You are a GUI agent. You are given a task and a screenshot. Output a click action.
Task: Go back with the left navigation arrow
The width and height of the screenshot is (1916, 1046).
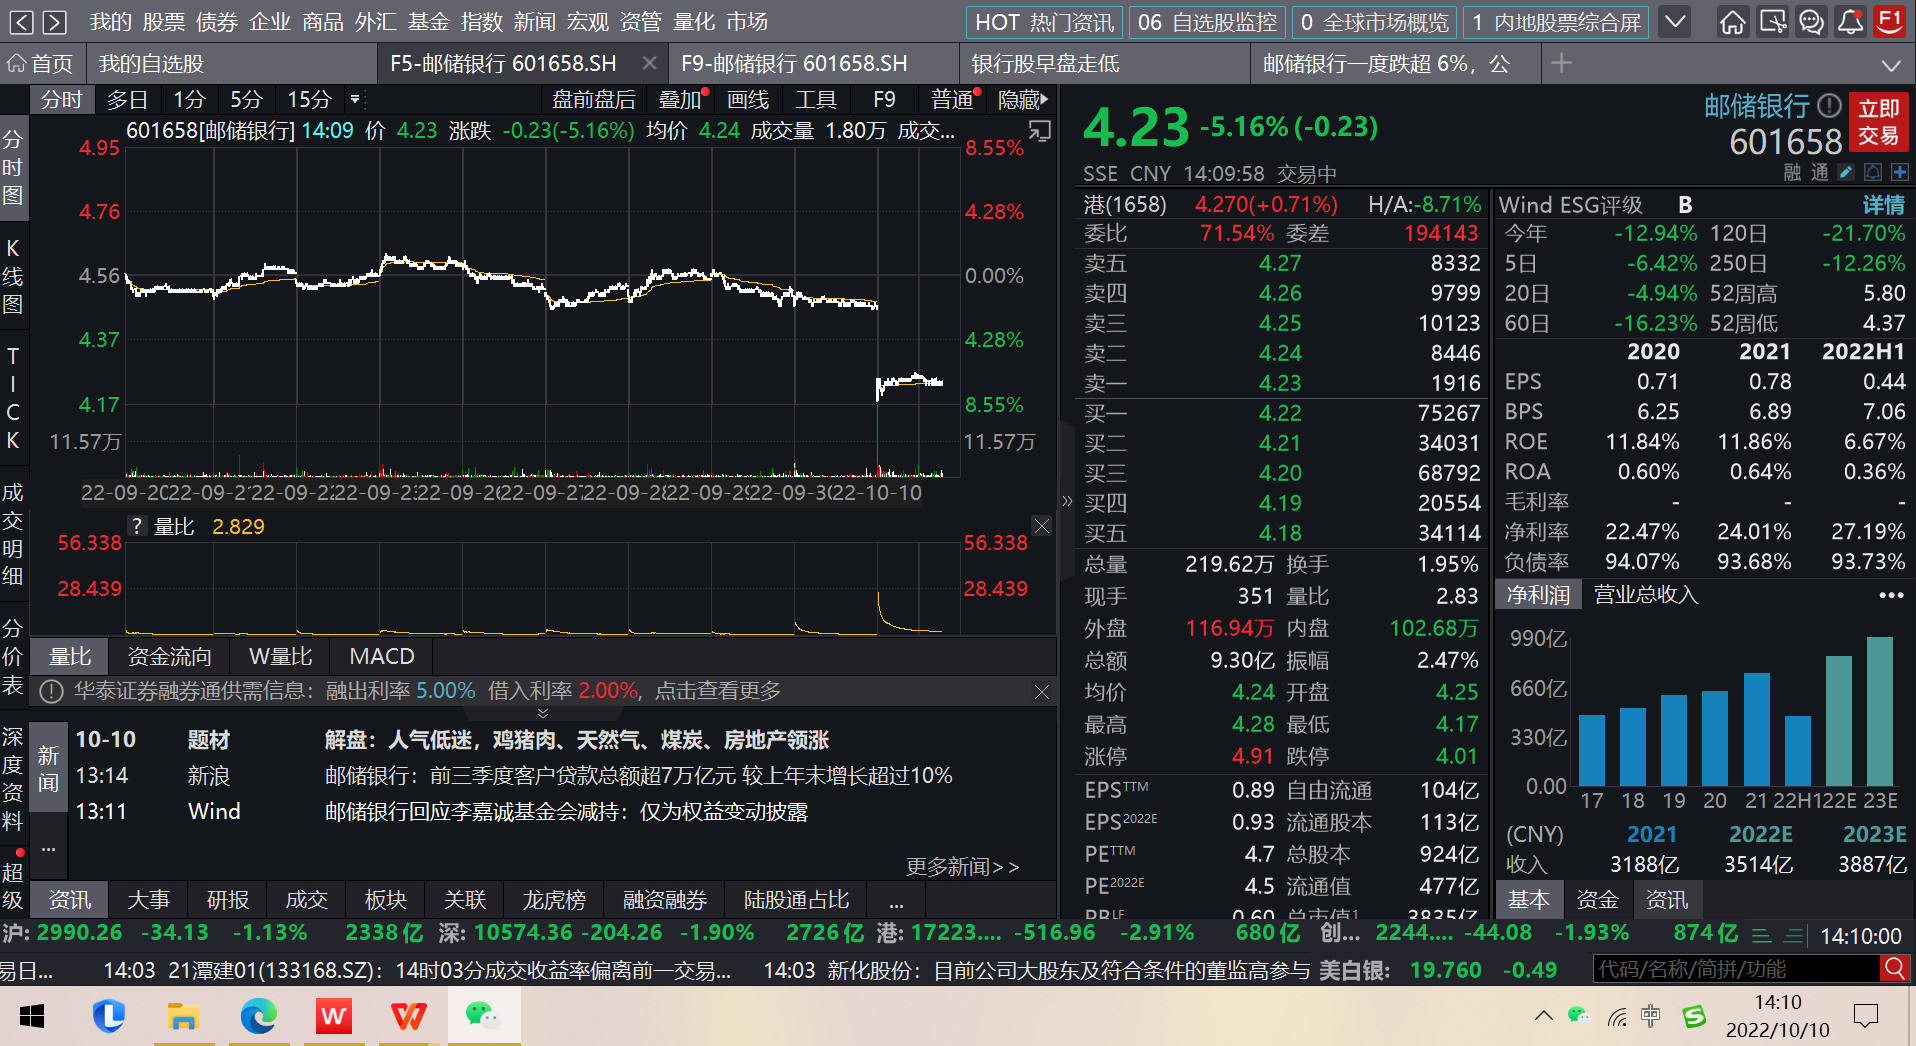pyautogui.click(x=22, y=22)
